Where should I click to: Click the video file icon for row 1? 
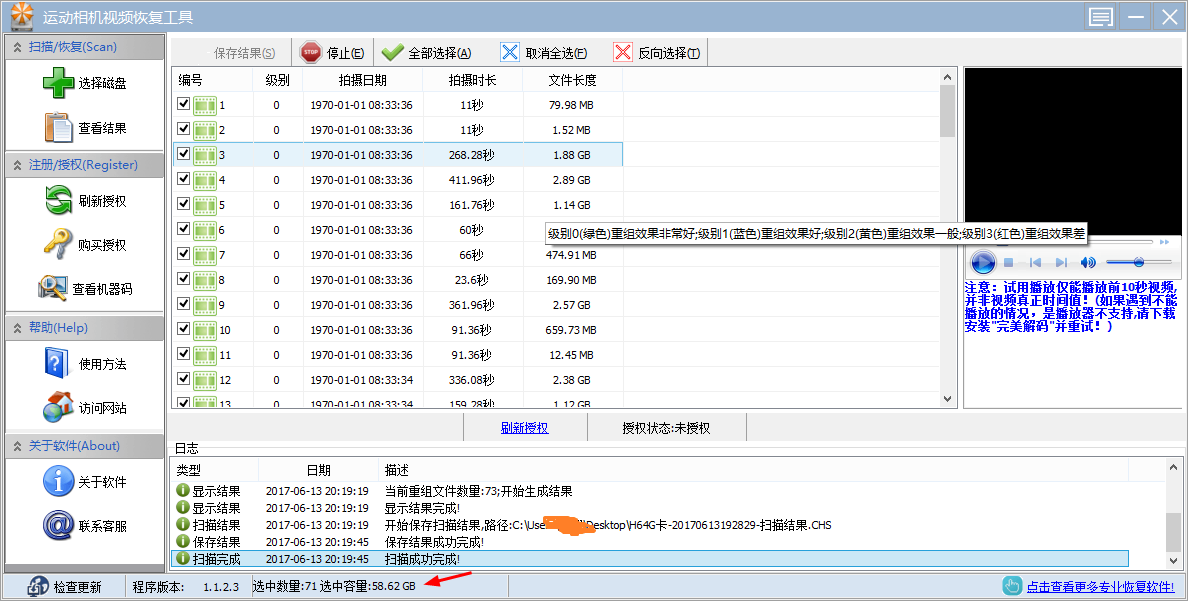(x=205, y=105)
